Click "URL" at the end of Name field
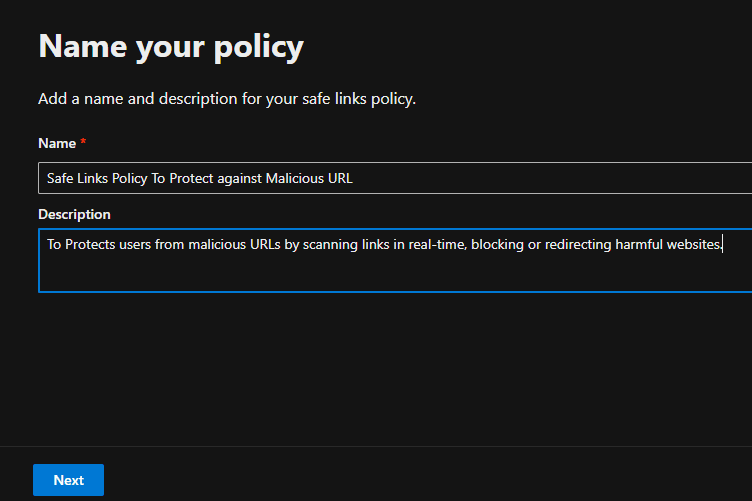752x501 pixels. 341,178
